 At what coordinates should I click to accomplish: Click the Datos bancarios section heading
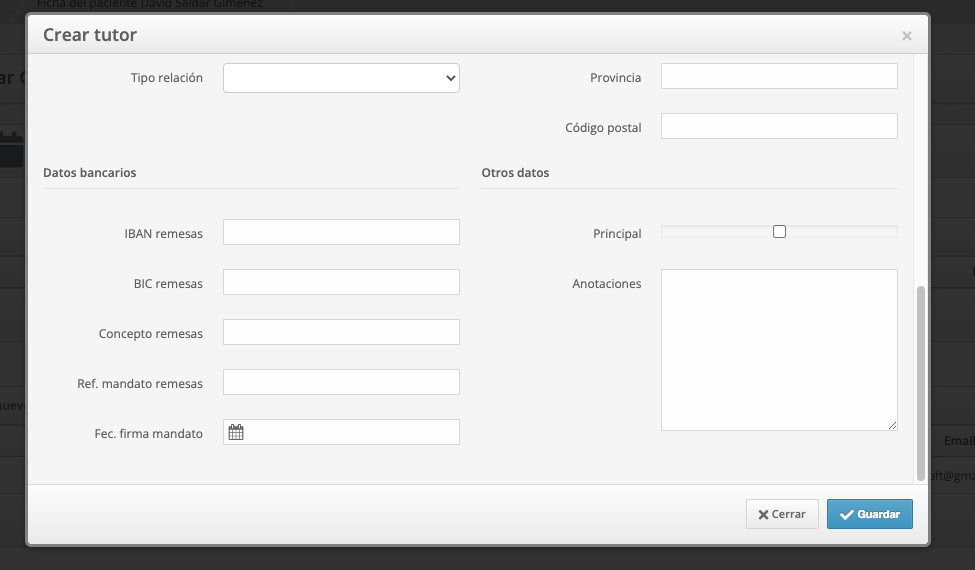point(90,173)
